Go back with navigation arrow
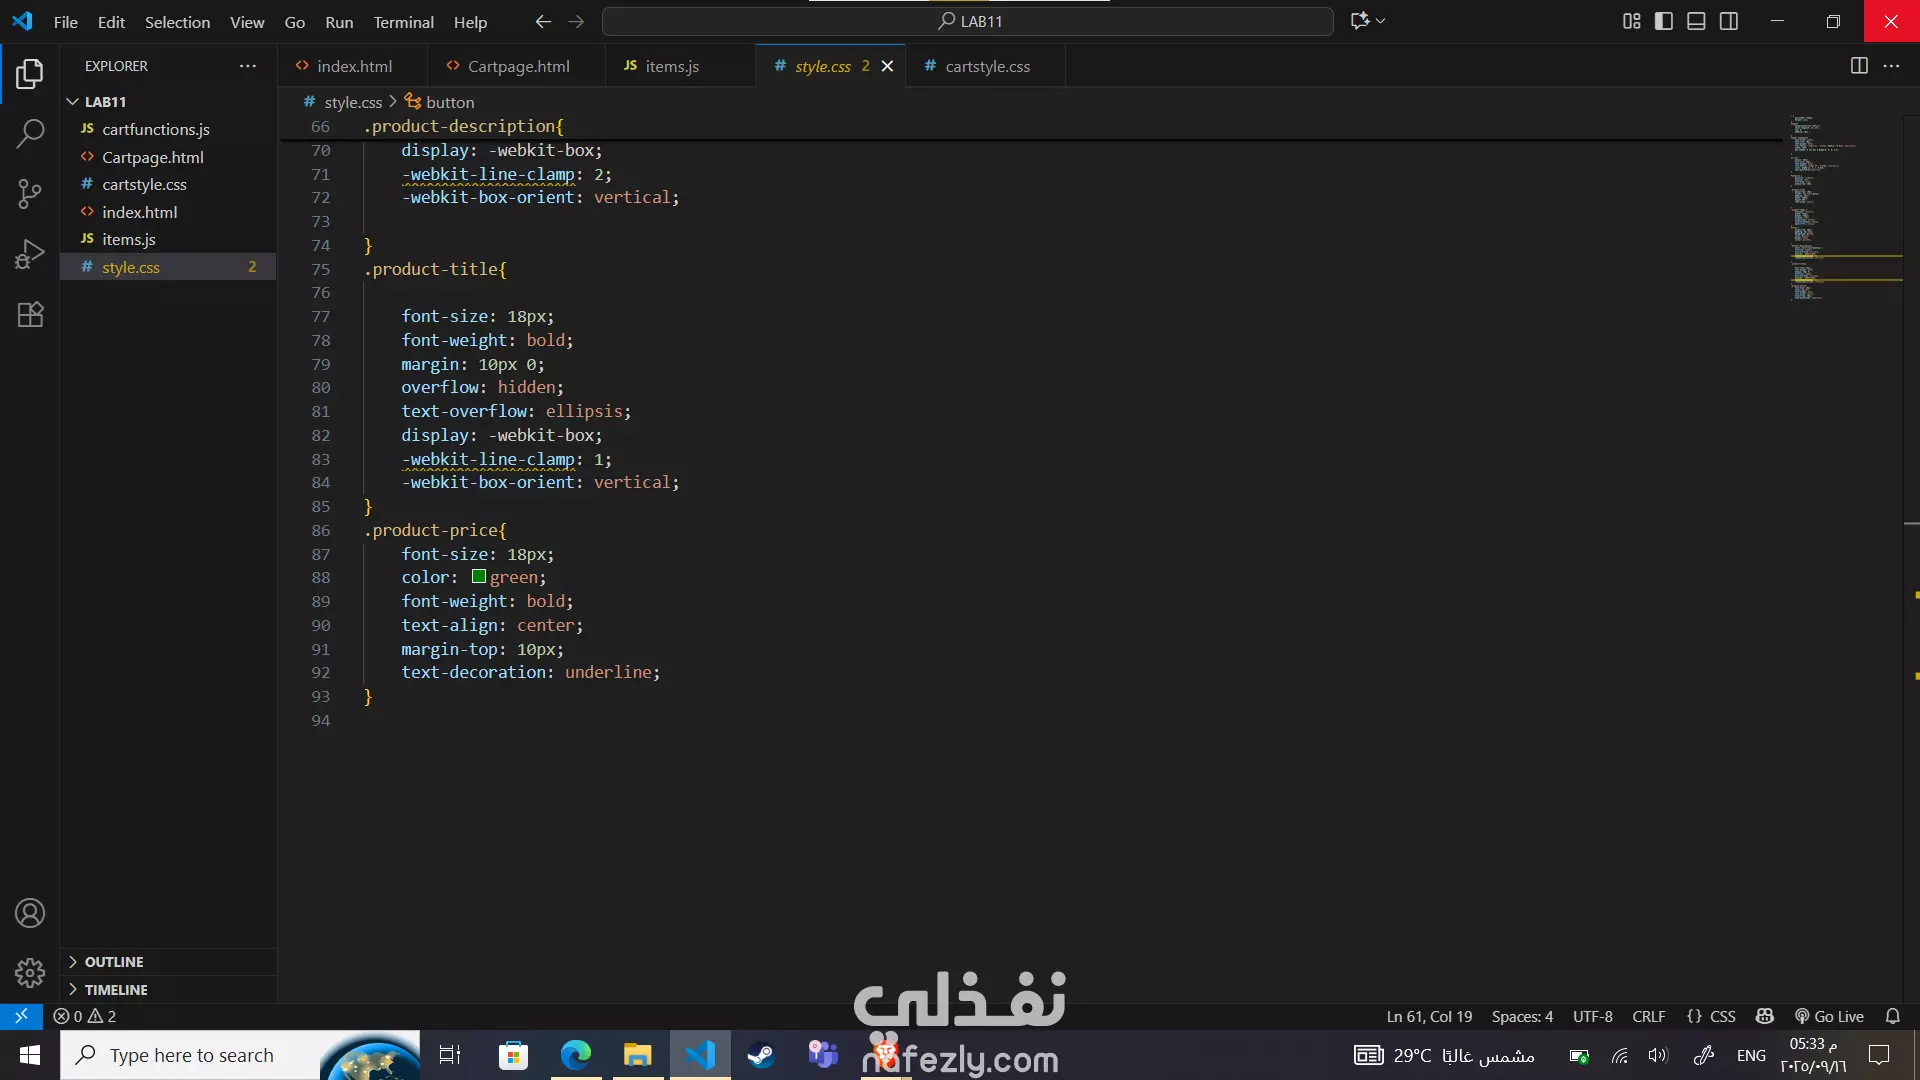The height and width of the screenshot is (1080, 1920). tap(543, 21)
